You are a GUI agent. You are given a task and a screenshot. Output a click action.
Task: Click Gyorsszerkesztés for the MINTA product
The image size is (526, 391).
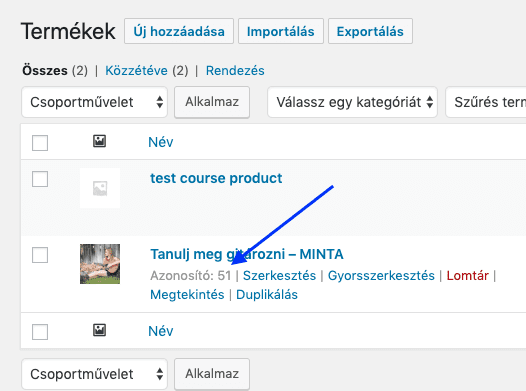coord(381,276)
